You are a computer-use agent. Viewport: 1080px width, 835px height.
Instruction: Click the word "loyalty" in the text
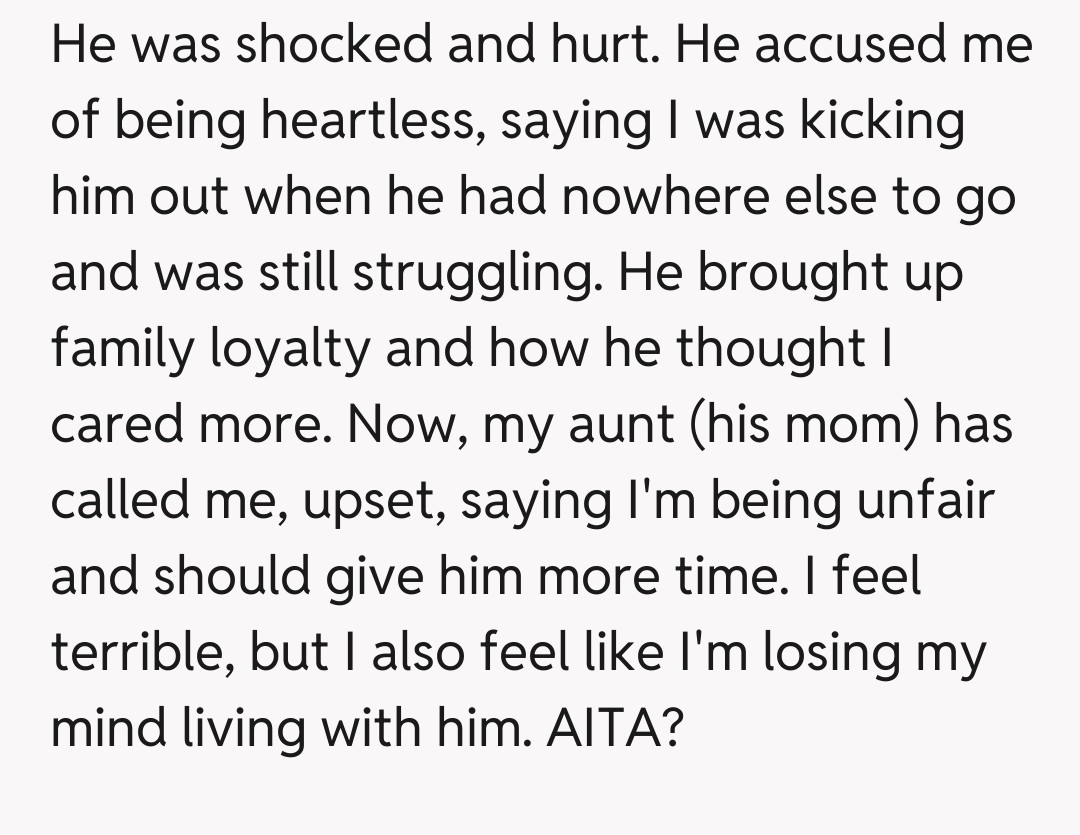coord(301,349)
